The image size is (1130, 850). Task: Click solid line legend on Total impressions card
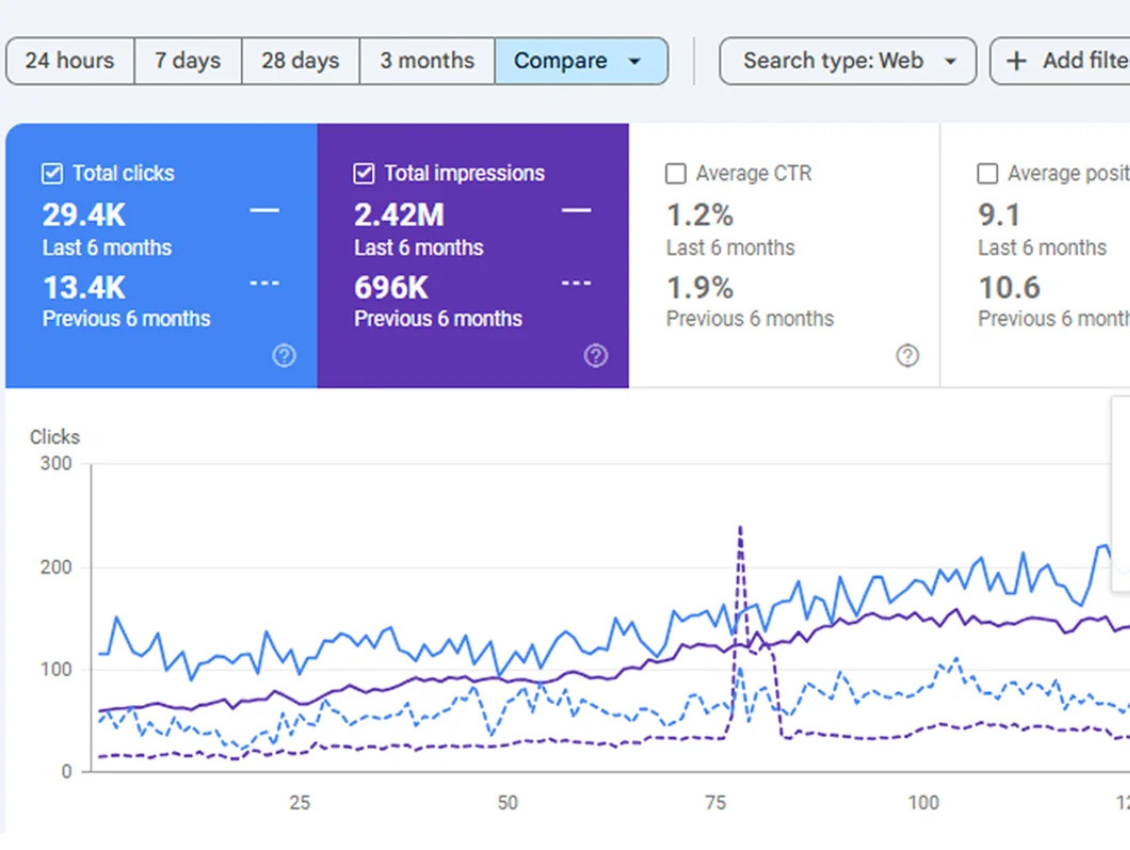click(x=576, y=211)
